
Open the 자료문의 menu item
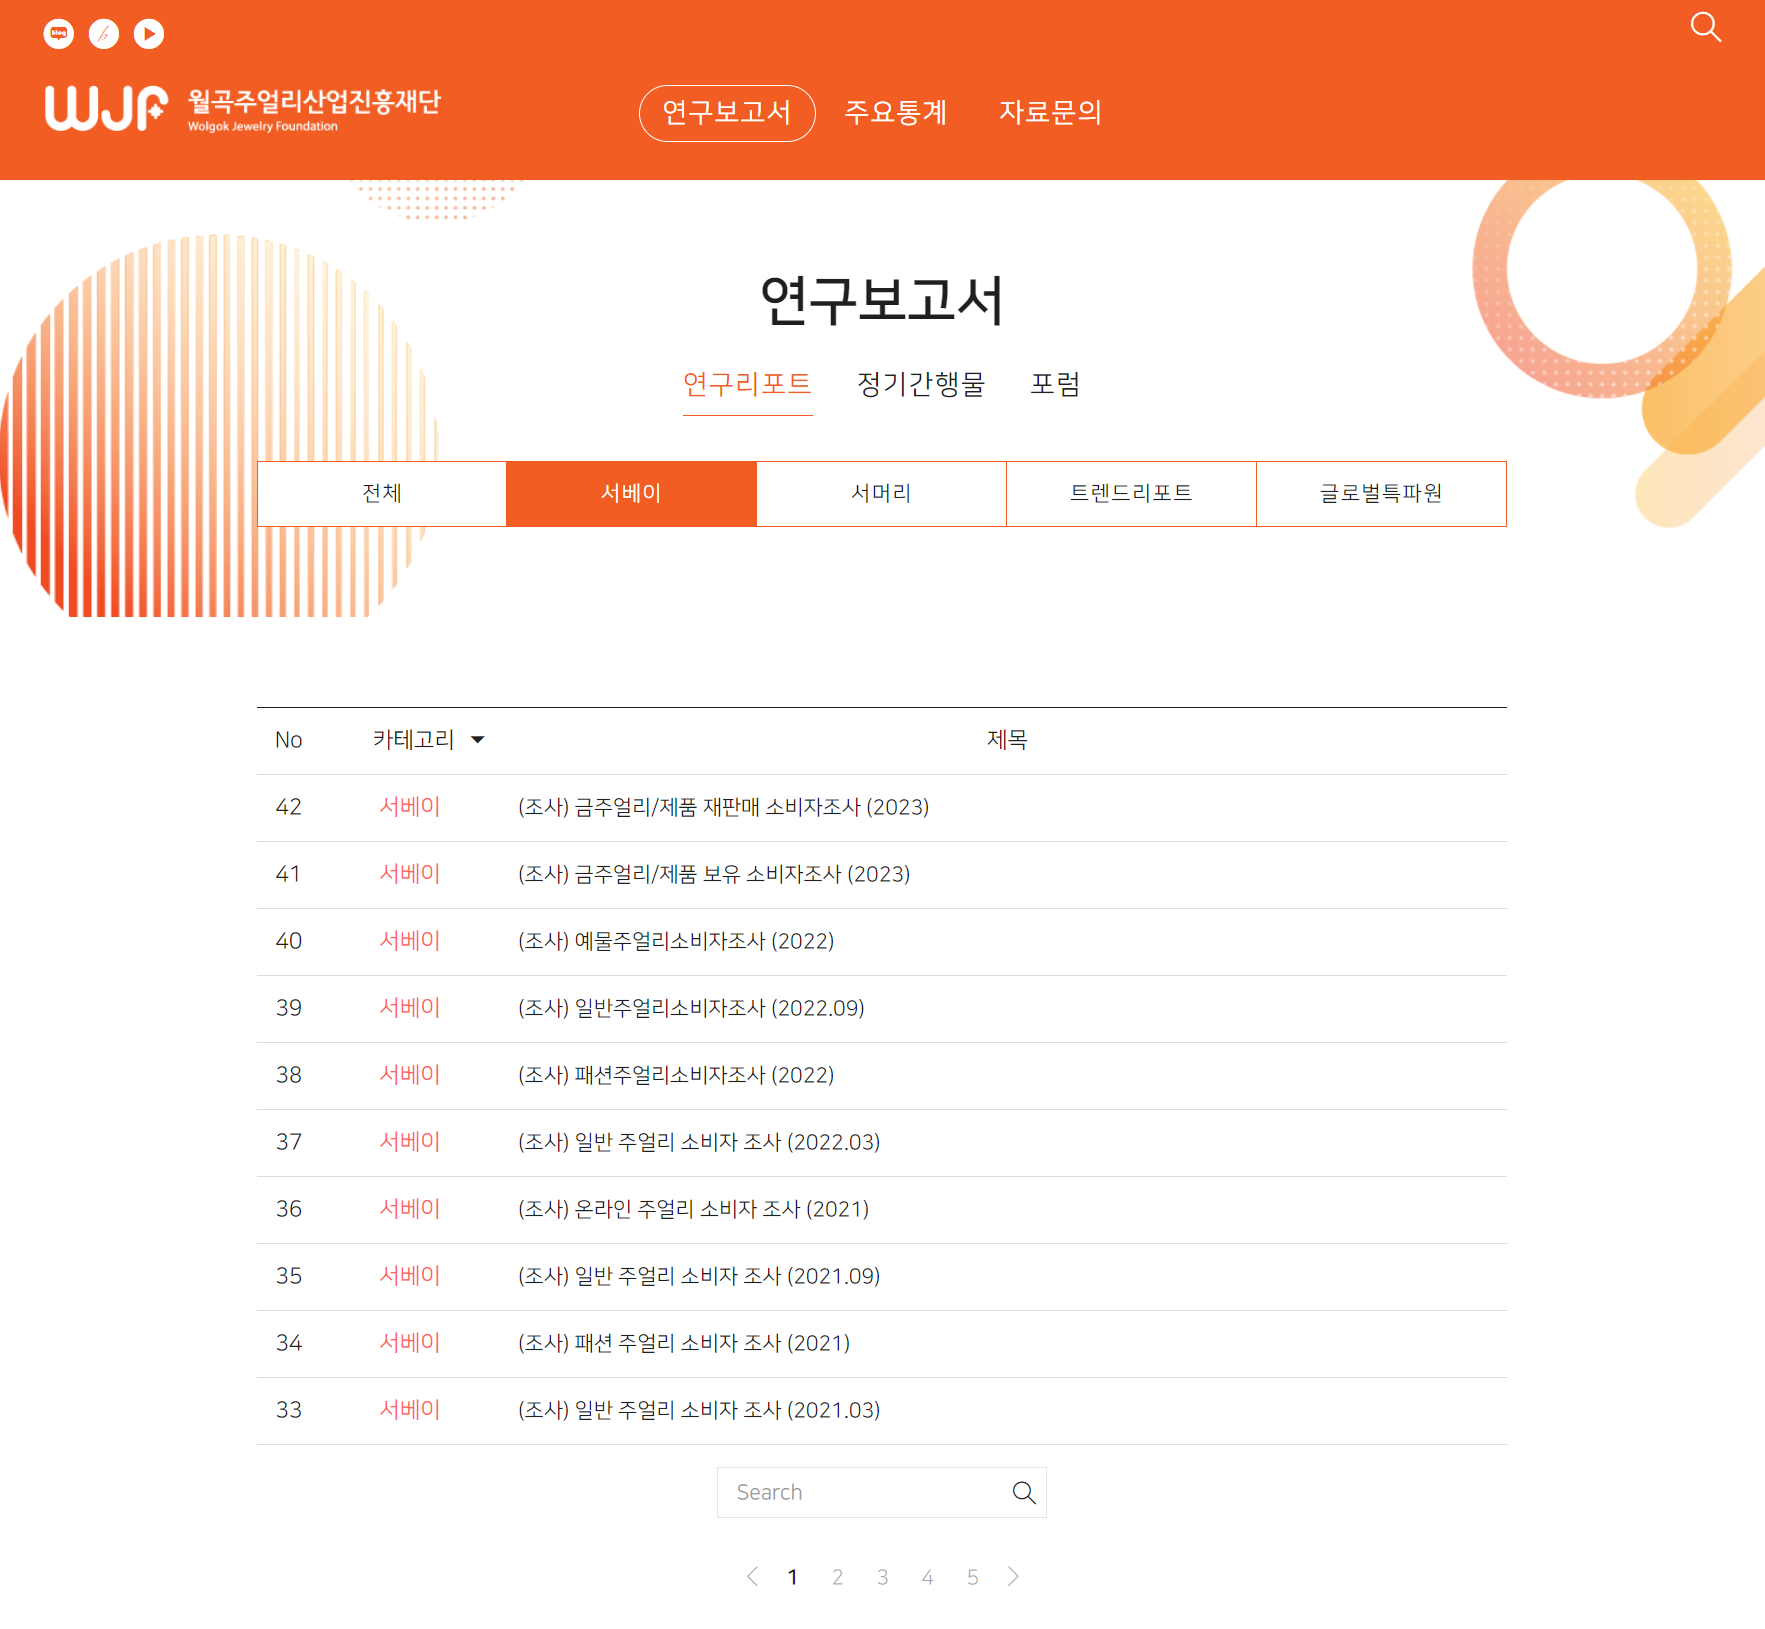pyautogui.click(x=1050, y=112)
